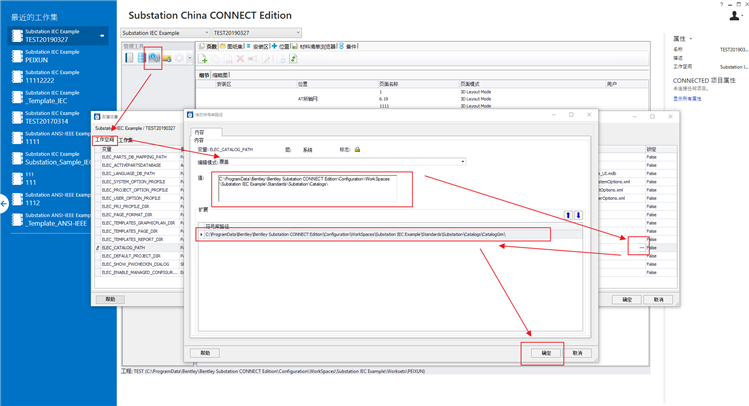Open recent workset TEST20170314
The image size is (749, 406).
coord(50,118)
